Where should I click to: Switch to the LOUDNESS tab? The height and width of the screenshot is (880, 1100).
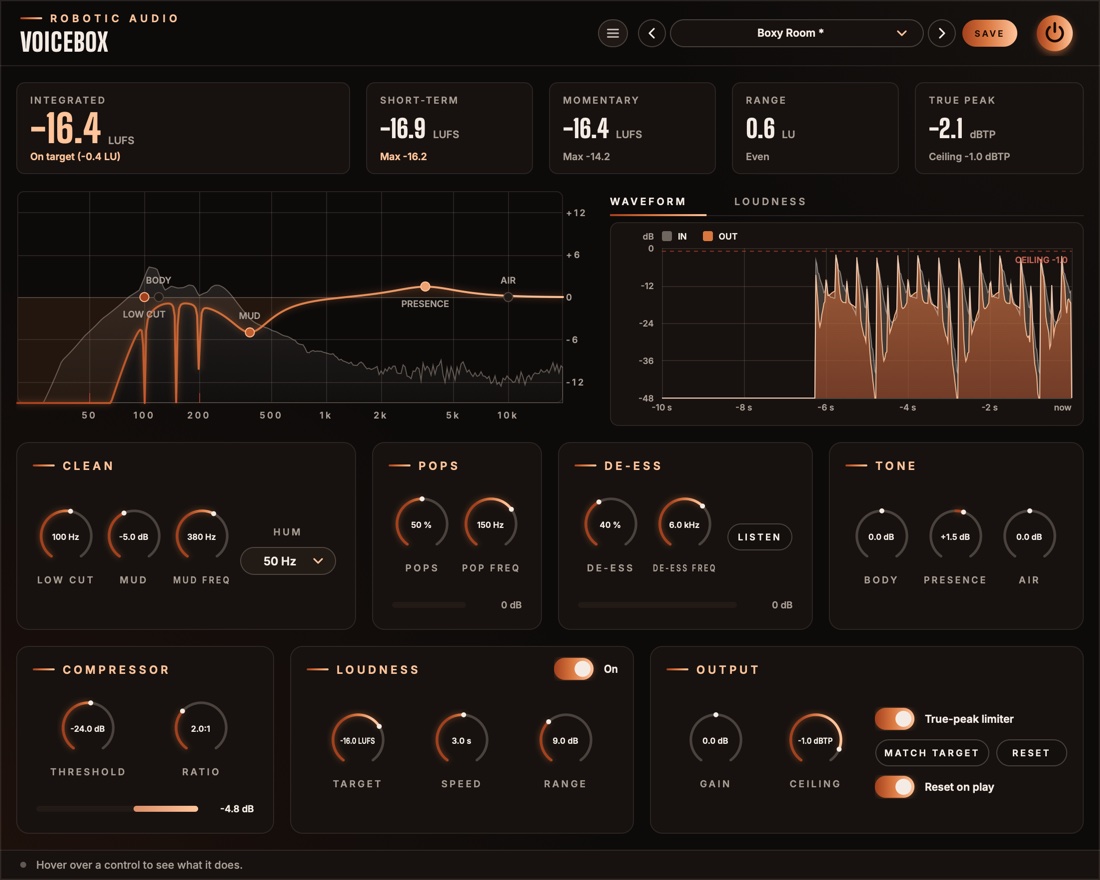tap(770, 201)
